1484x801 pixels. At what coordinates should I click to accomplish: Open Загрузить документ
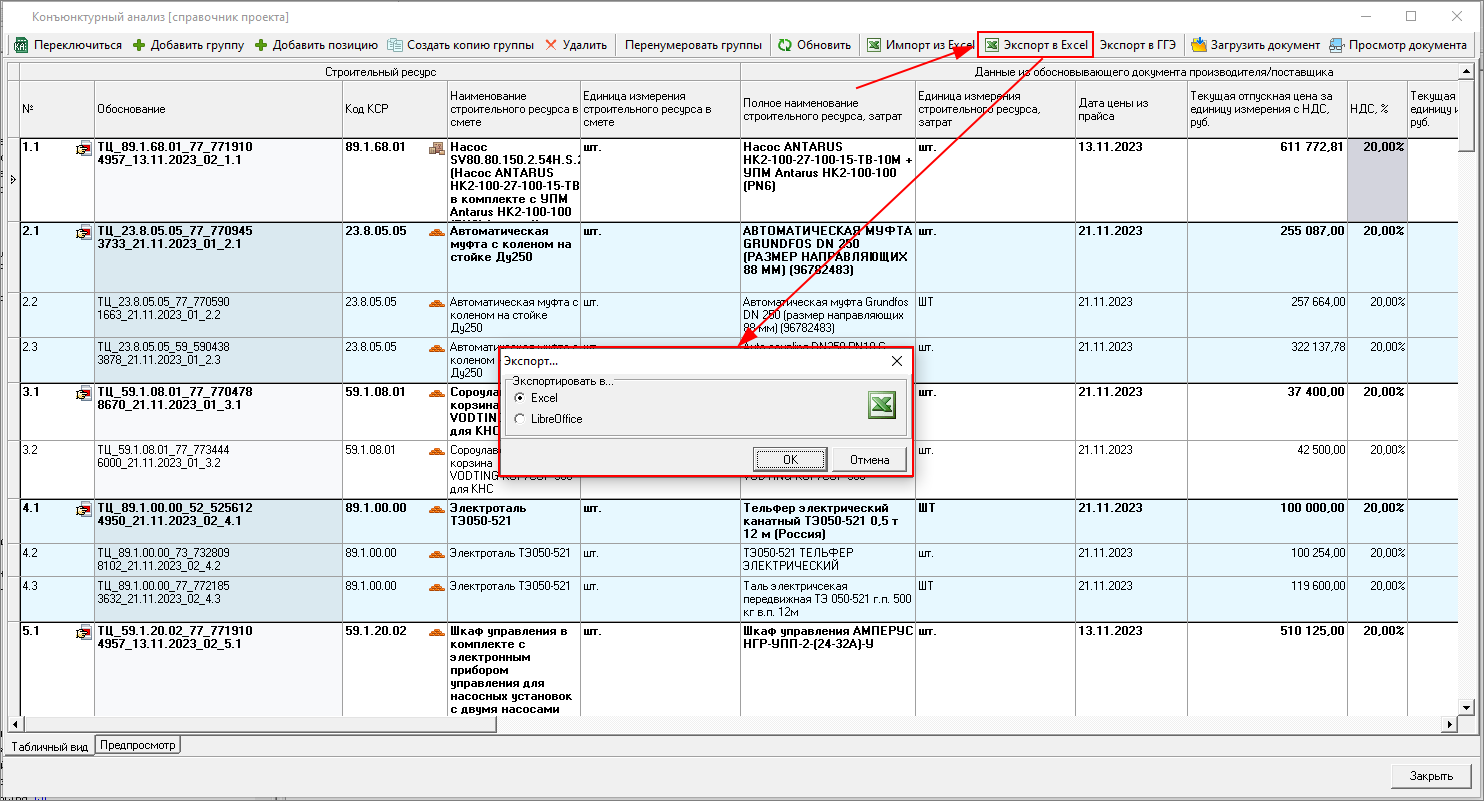point(1255,45)
